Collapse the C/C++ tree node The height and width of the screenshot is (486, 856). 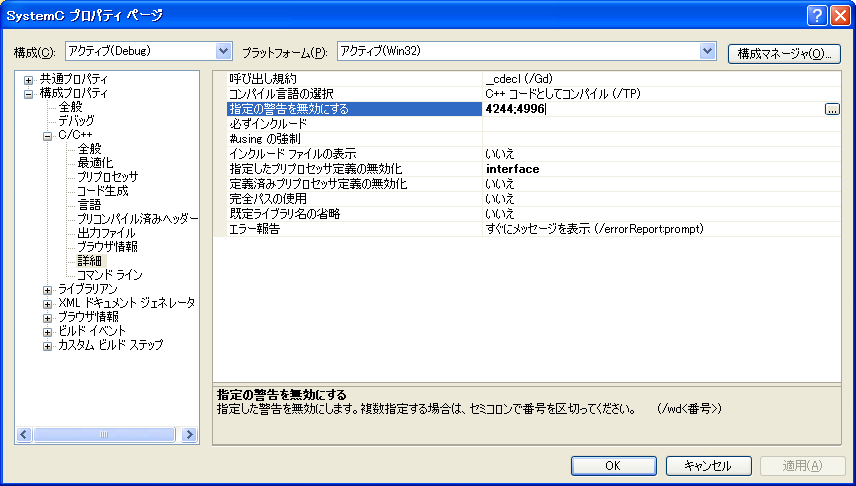click(47, 137)
